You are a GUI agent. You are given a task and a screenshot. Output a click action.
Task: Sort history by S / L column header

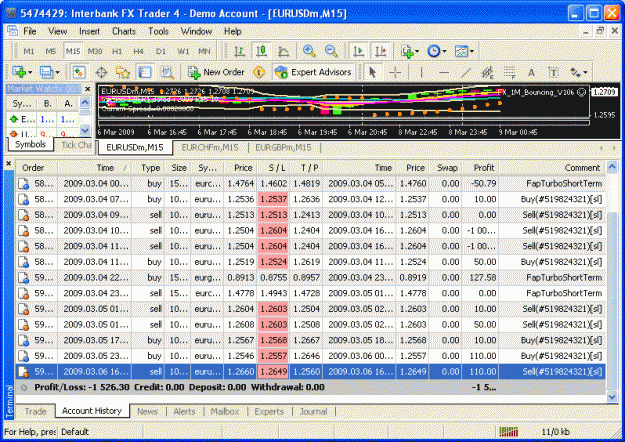point(274,168)
